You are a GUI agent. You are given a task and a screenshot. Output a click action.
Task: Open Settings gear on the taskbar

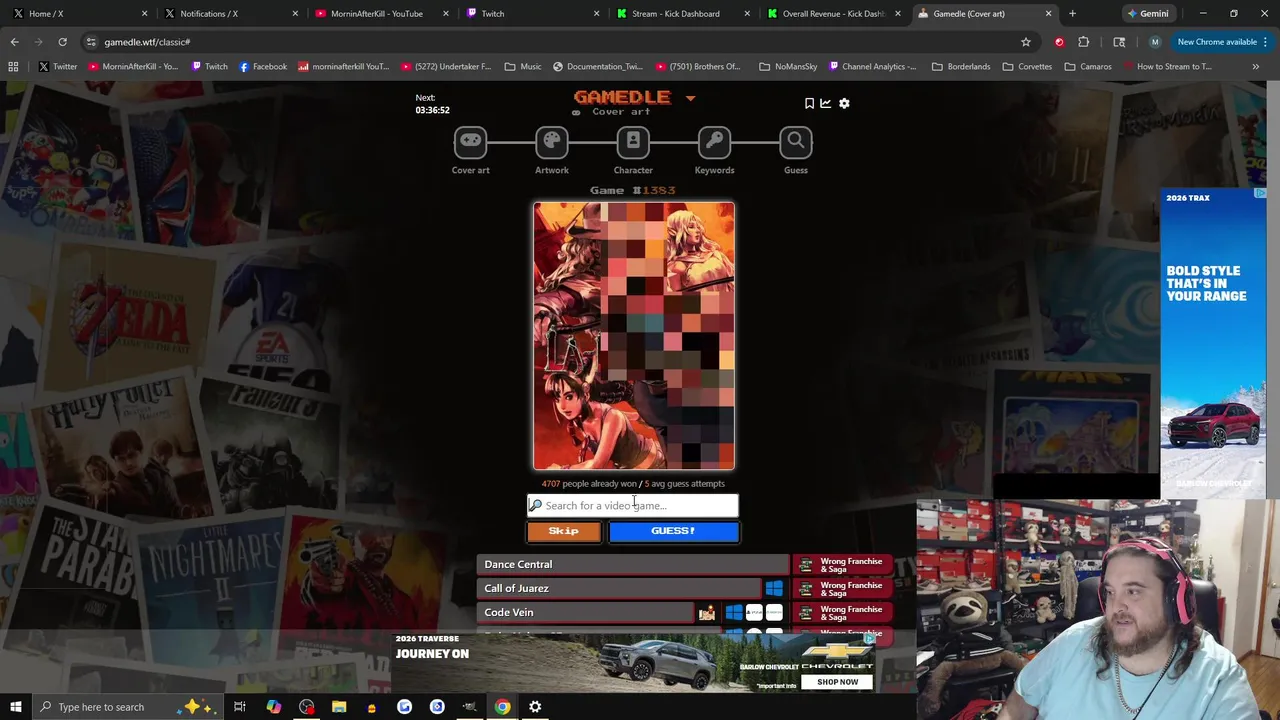coord(535,707)
